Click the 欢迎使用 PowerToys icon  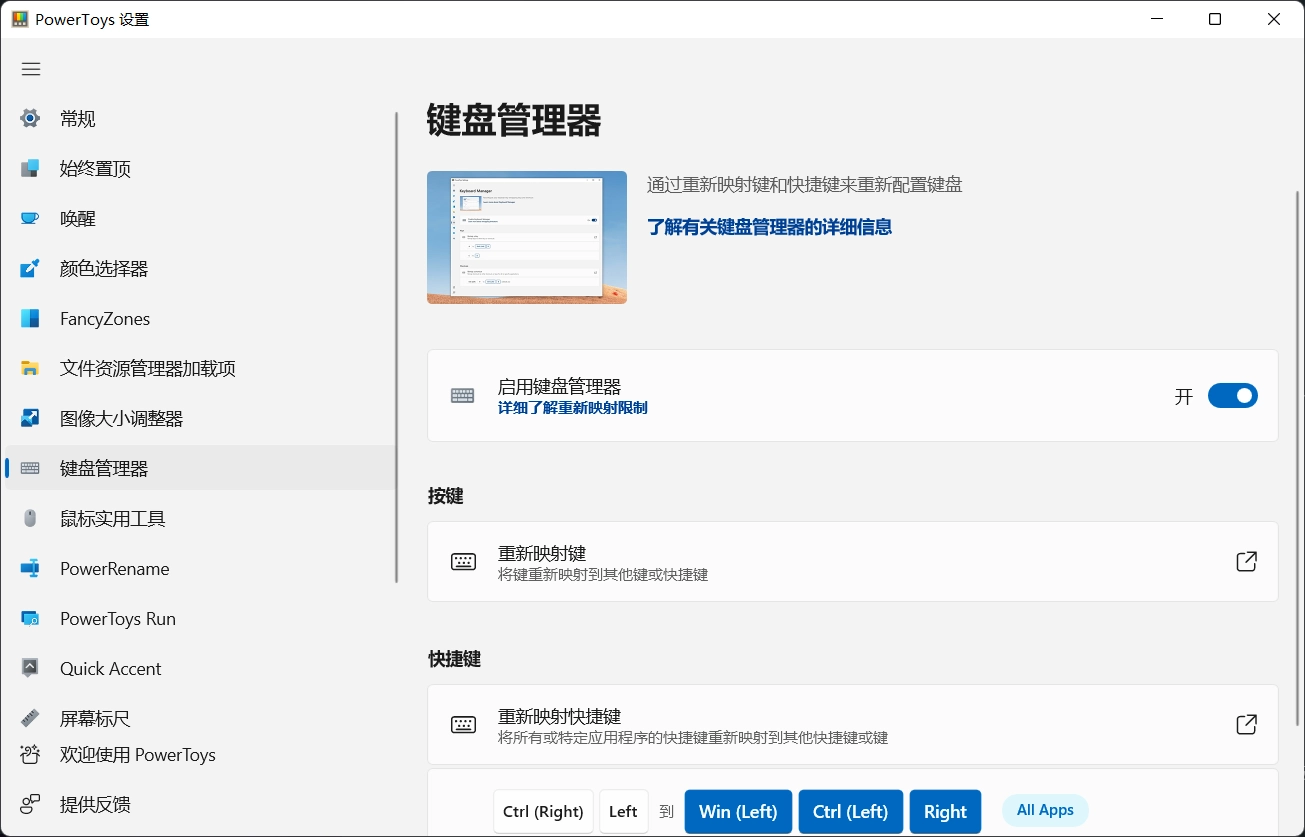30,754
